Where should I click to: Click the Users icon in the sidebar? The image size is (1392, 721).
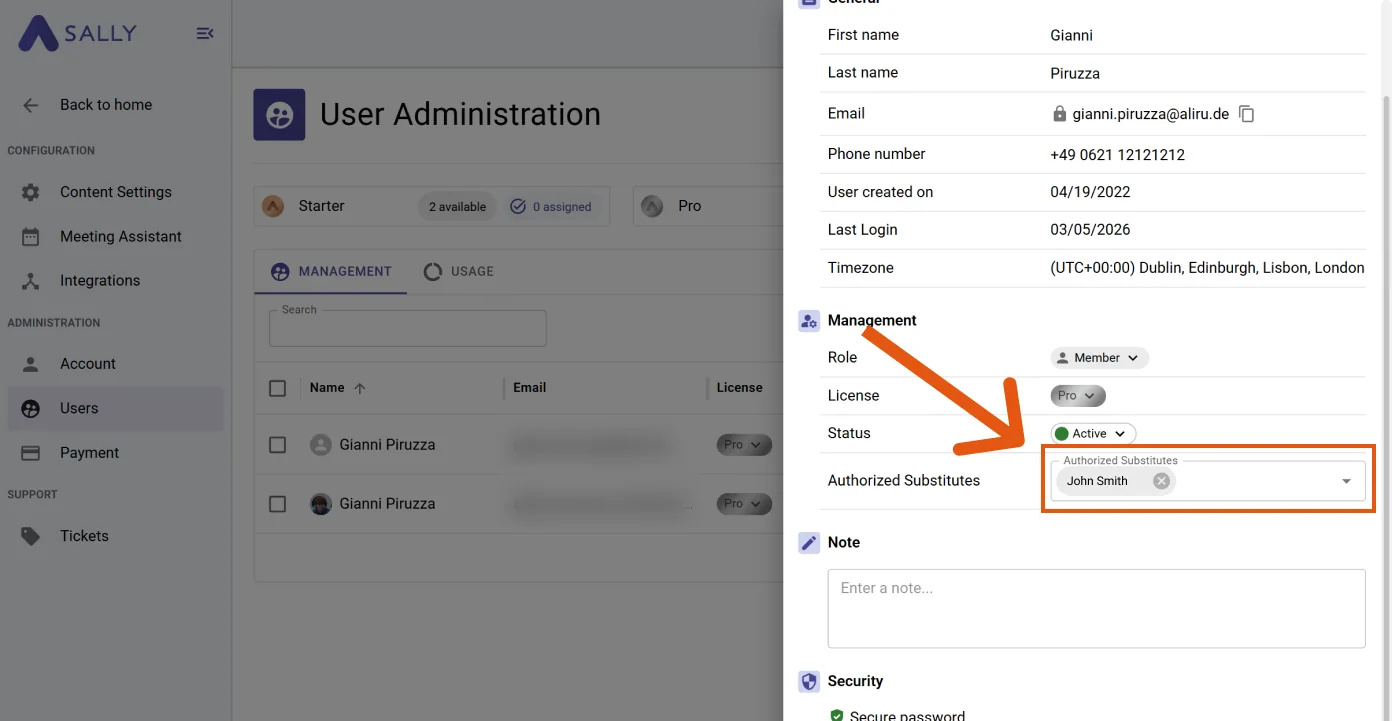coord(31,408)
